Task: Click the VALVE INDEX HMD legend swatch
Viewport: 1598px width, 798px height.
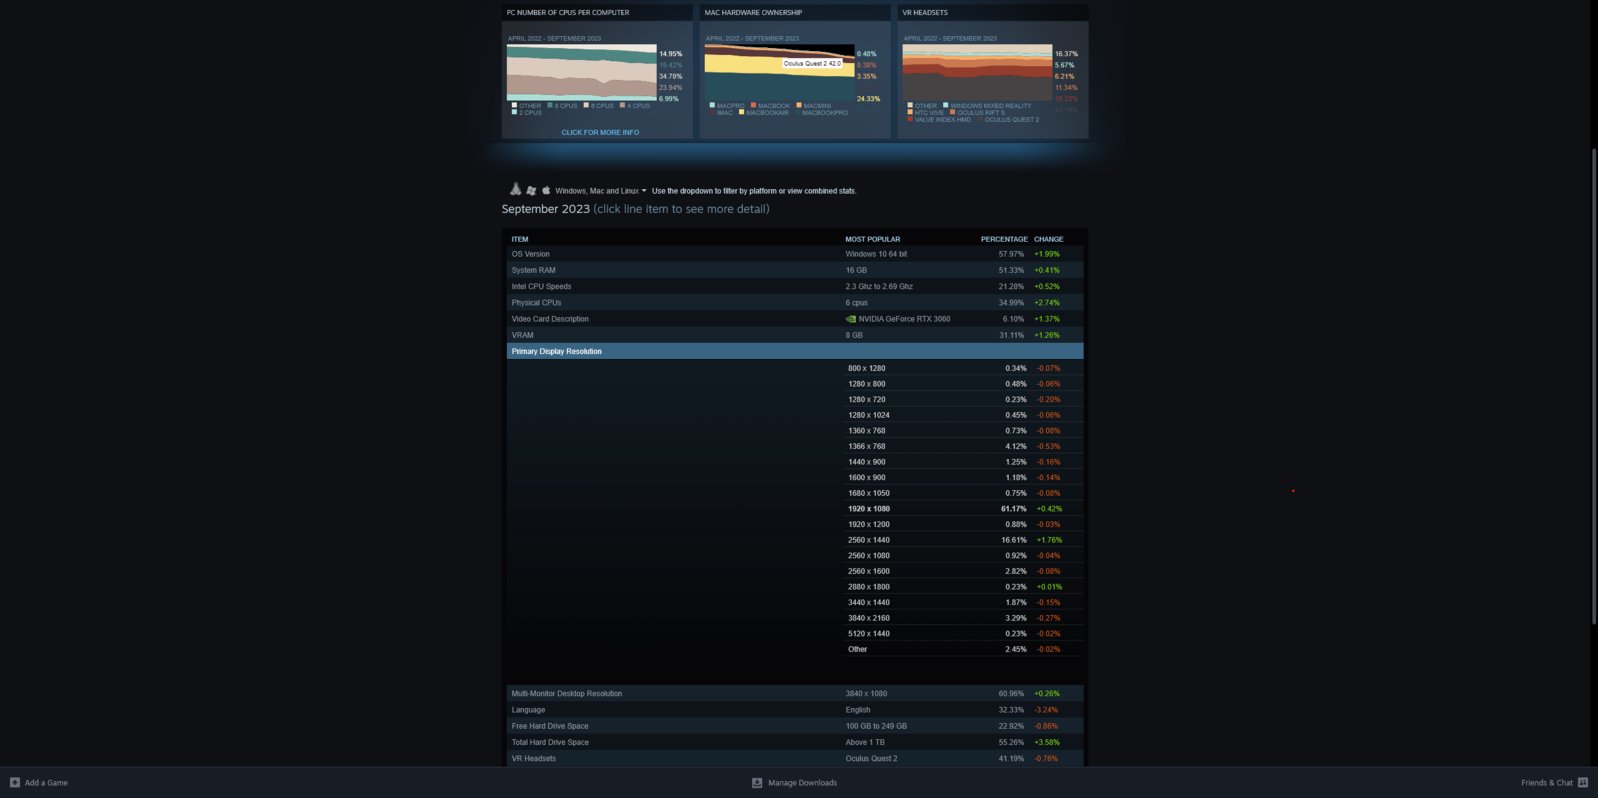Action: coord(910,119)
